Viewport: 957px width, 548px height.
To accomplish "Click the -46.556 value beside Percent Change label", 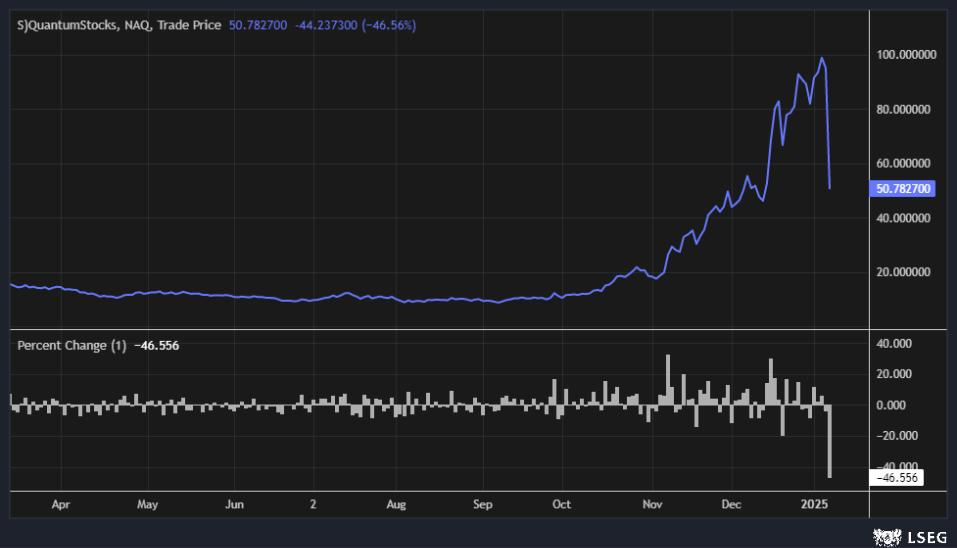I will click(157, 345).
